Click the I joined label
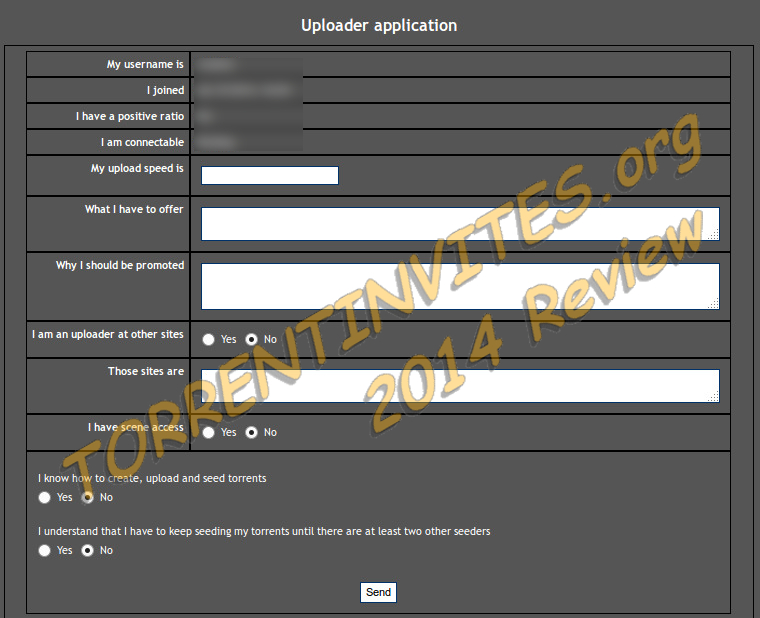Image resolution: width=760 pixels, height=618 pixels. tap(165, 91)
